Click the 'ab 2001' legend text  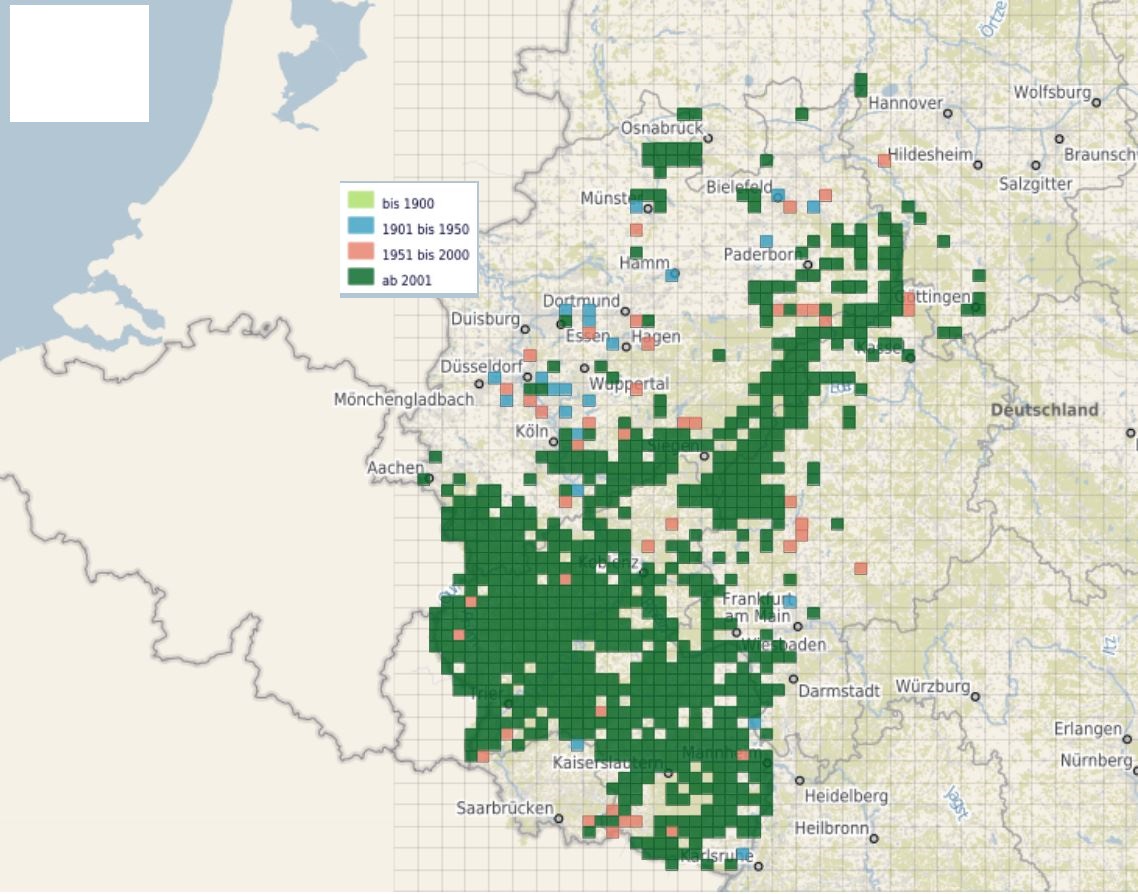tap(406, 281)
